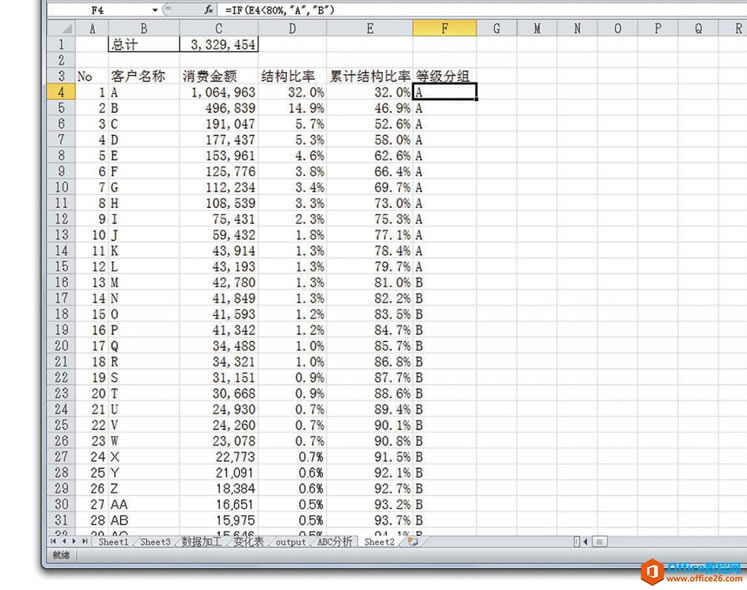This screenshot has width=747, height=590.
Task: Select row 31 header
Action: click(x=61, y=520)
